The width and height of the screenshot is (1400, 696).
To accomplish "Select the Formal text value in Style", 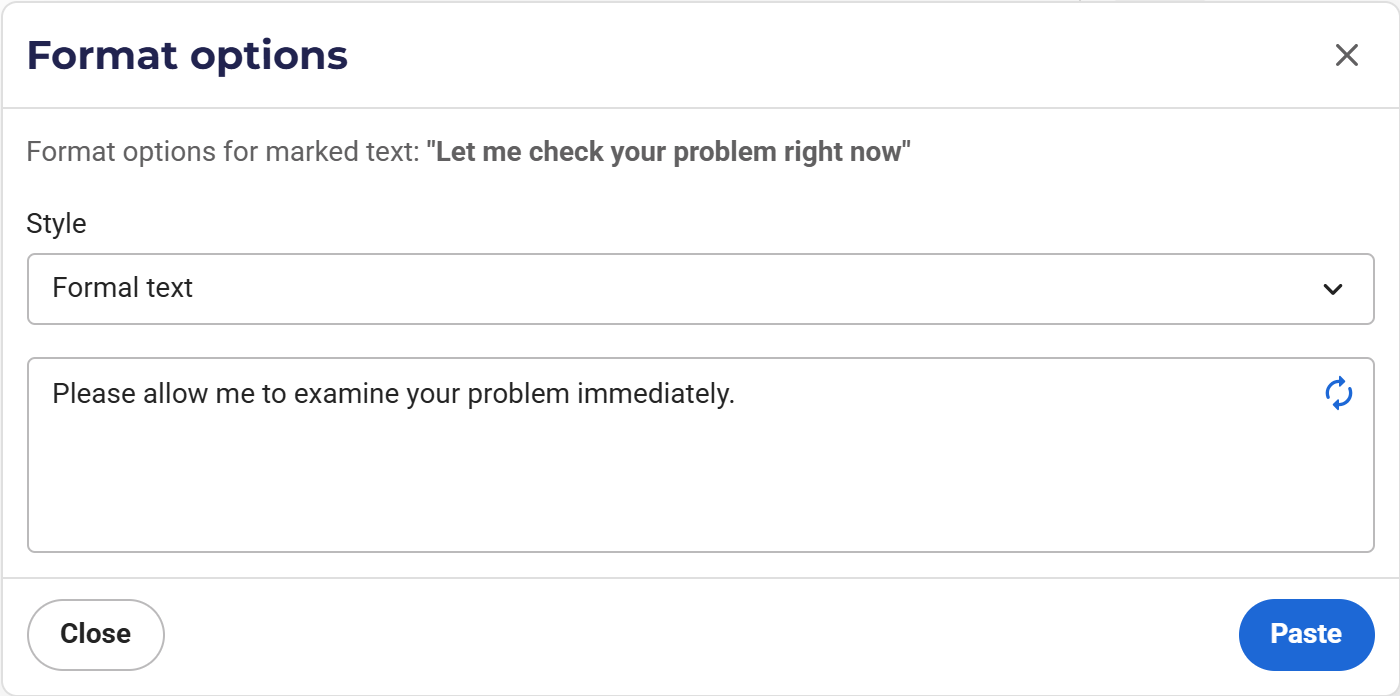I will [123, 288].
